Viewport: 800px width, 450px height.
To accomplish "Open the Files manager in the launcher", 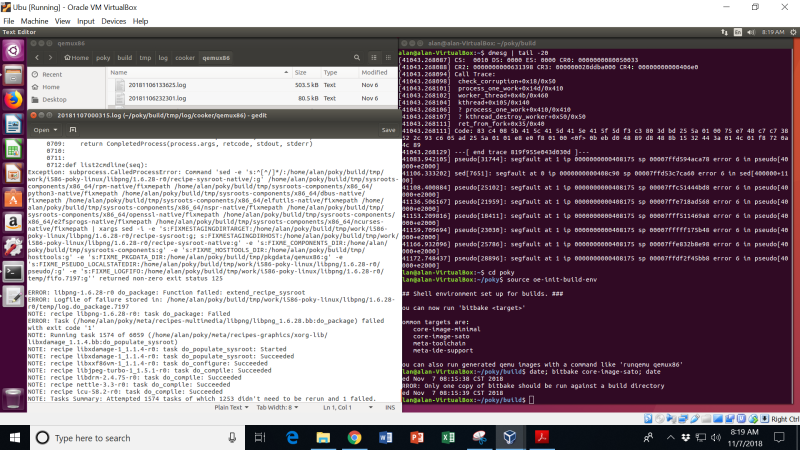I will 13,75.
